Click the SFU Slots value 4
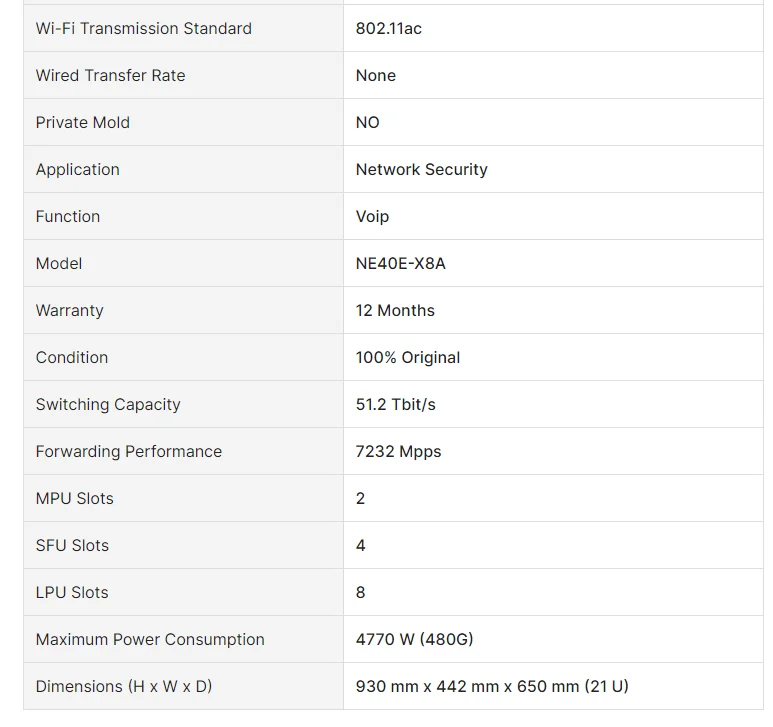 (x=360, y=546)
